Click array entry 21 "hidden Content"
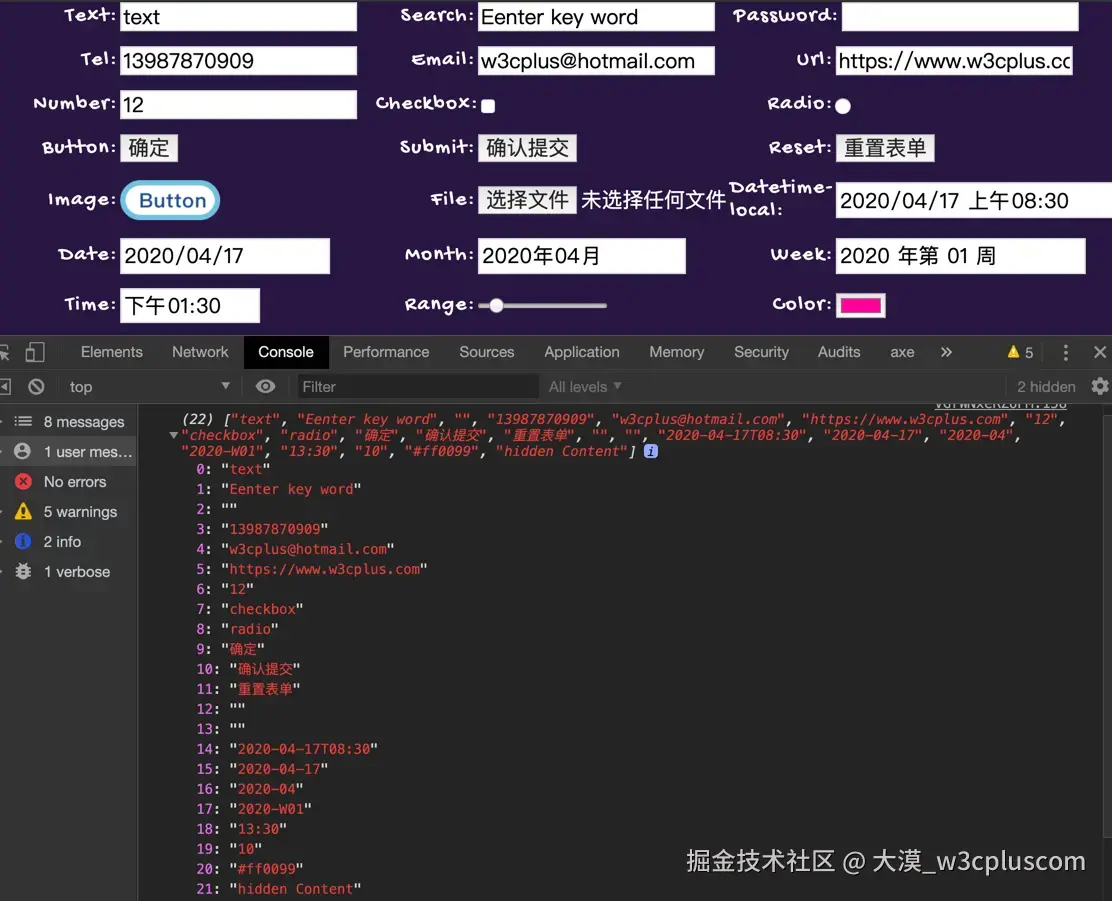1112x901 pixels. pyautogui.click(x=279, y=888)
